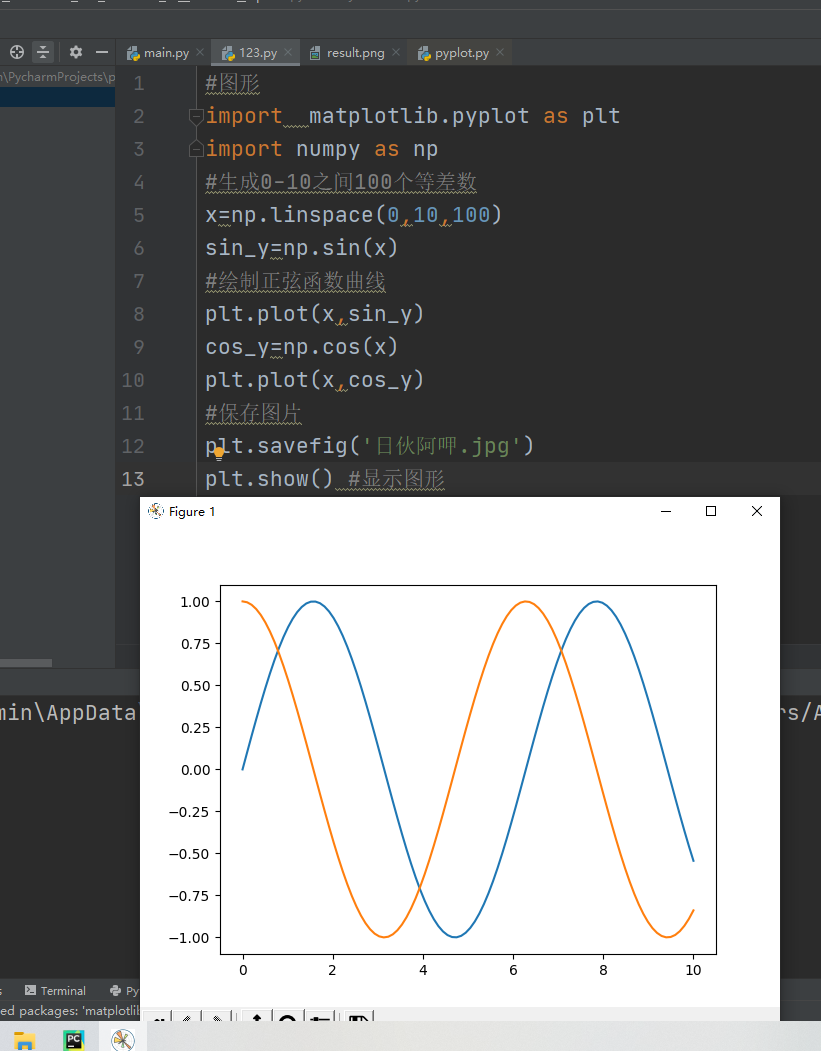Image resolution: width=821 pixels, height=1051 pixels.
Task: Minimize the Figure 1 window
Action: click(666, 511)
